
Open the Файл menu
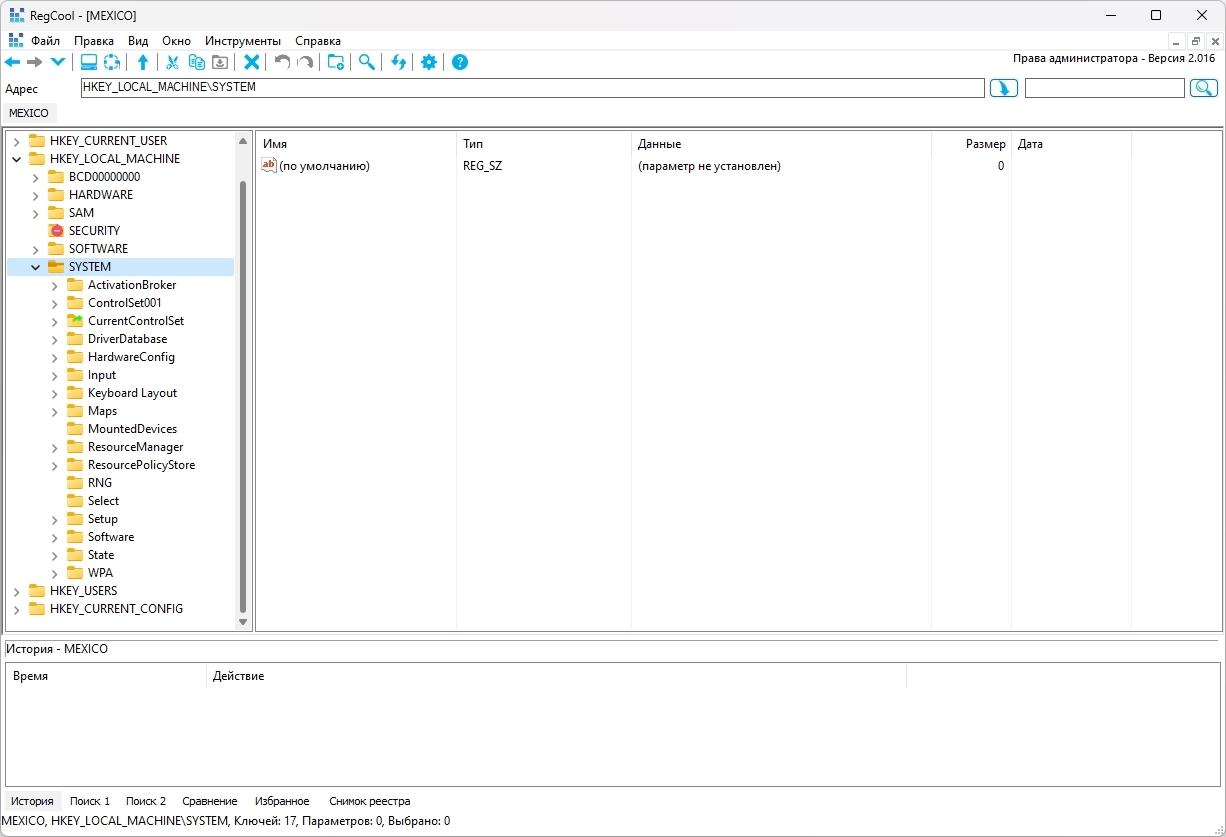(45, 41)
